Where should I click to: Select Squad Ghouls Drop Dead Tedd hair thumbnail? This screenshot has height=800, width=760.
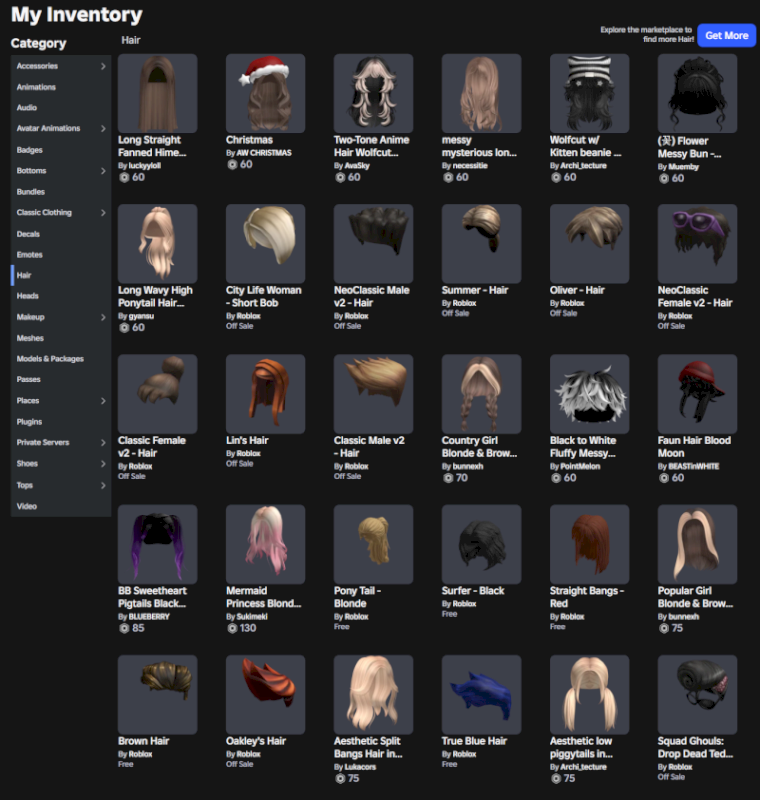click(x=697, y=695)
